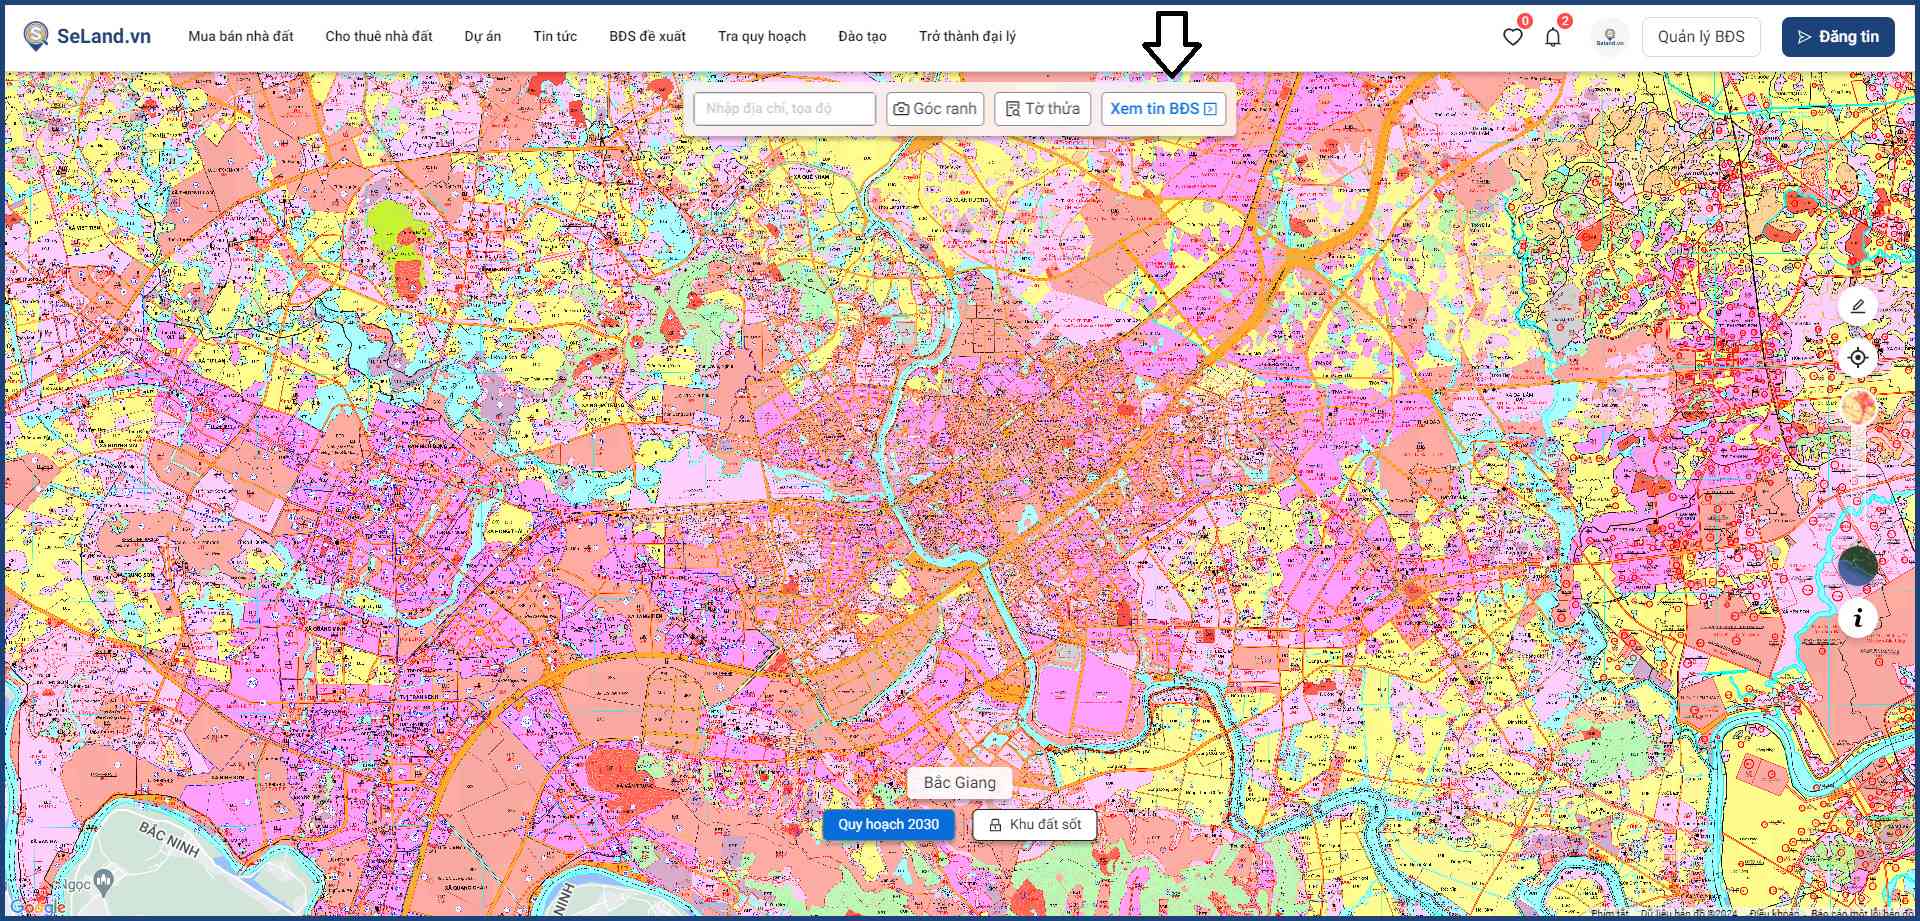1920x921 pixels.
Task: Click the Đăng tin button
Action: pyautogui.click(x=1837, y=37)
